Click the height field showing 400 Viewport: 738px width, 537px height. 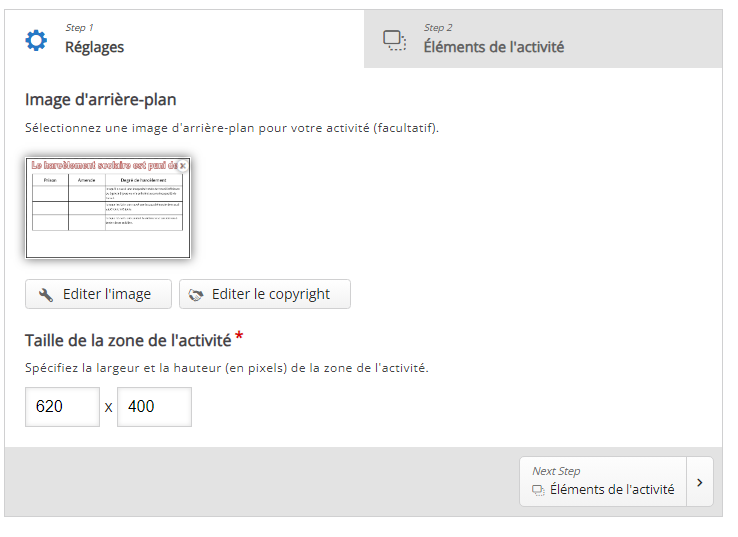[154, 407]
